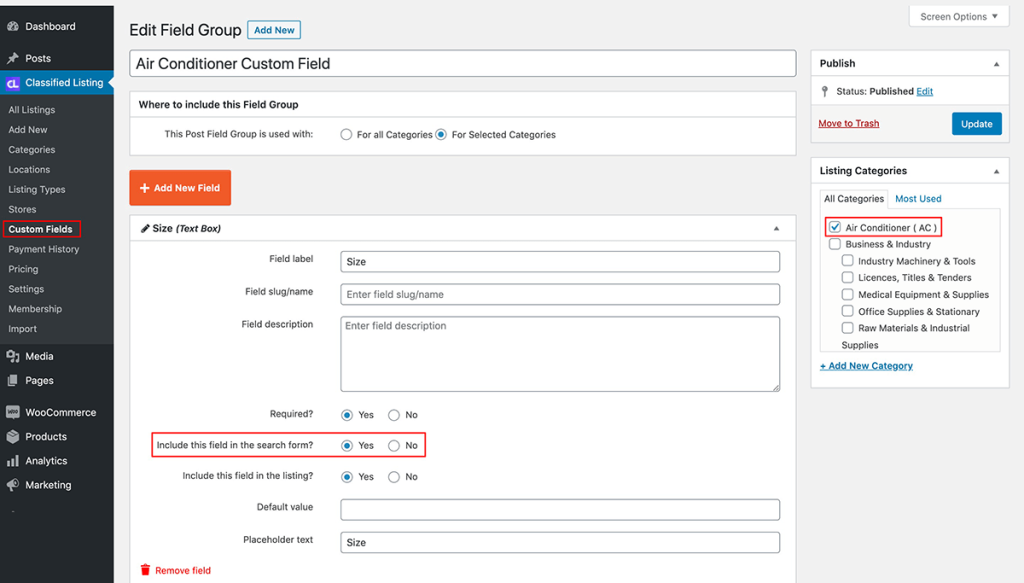
Task: Open All Listings in sidebar
Action: 32,110
